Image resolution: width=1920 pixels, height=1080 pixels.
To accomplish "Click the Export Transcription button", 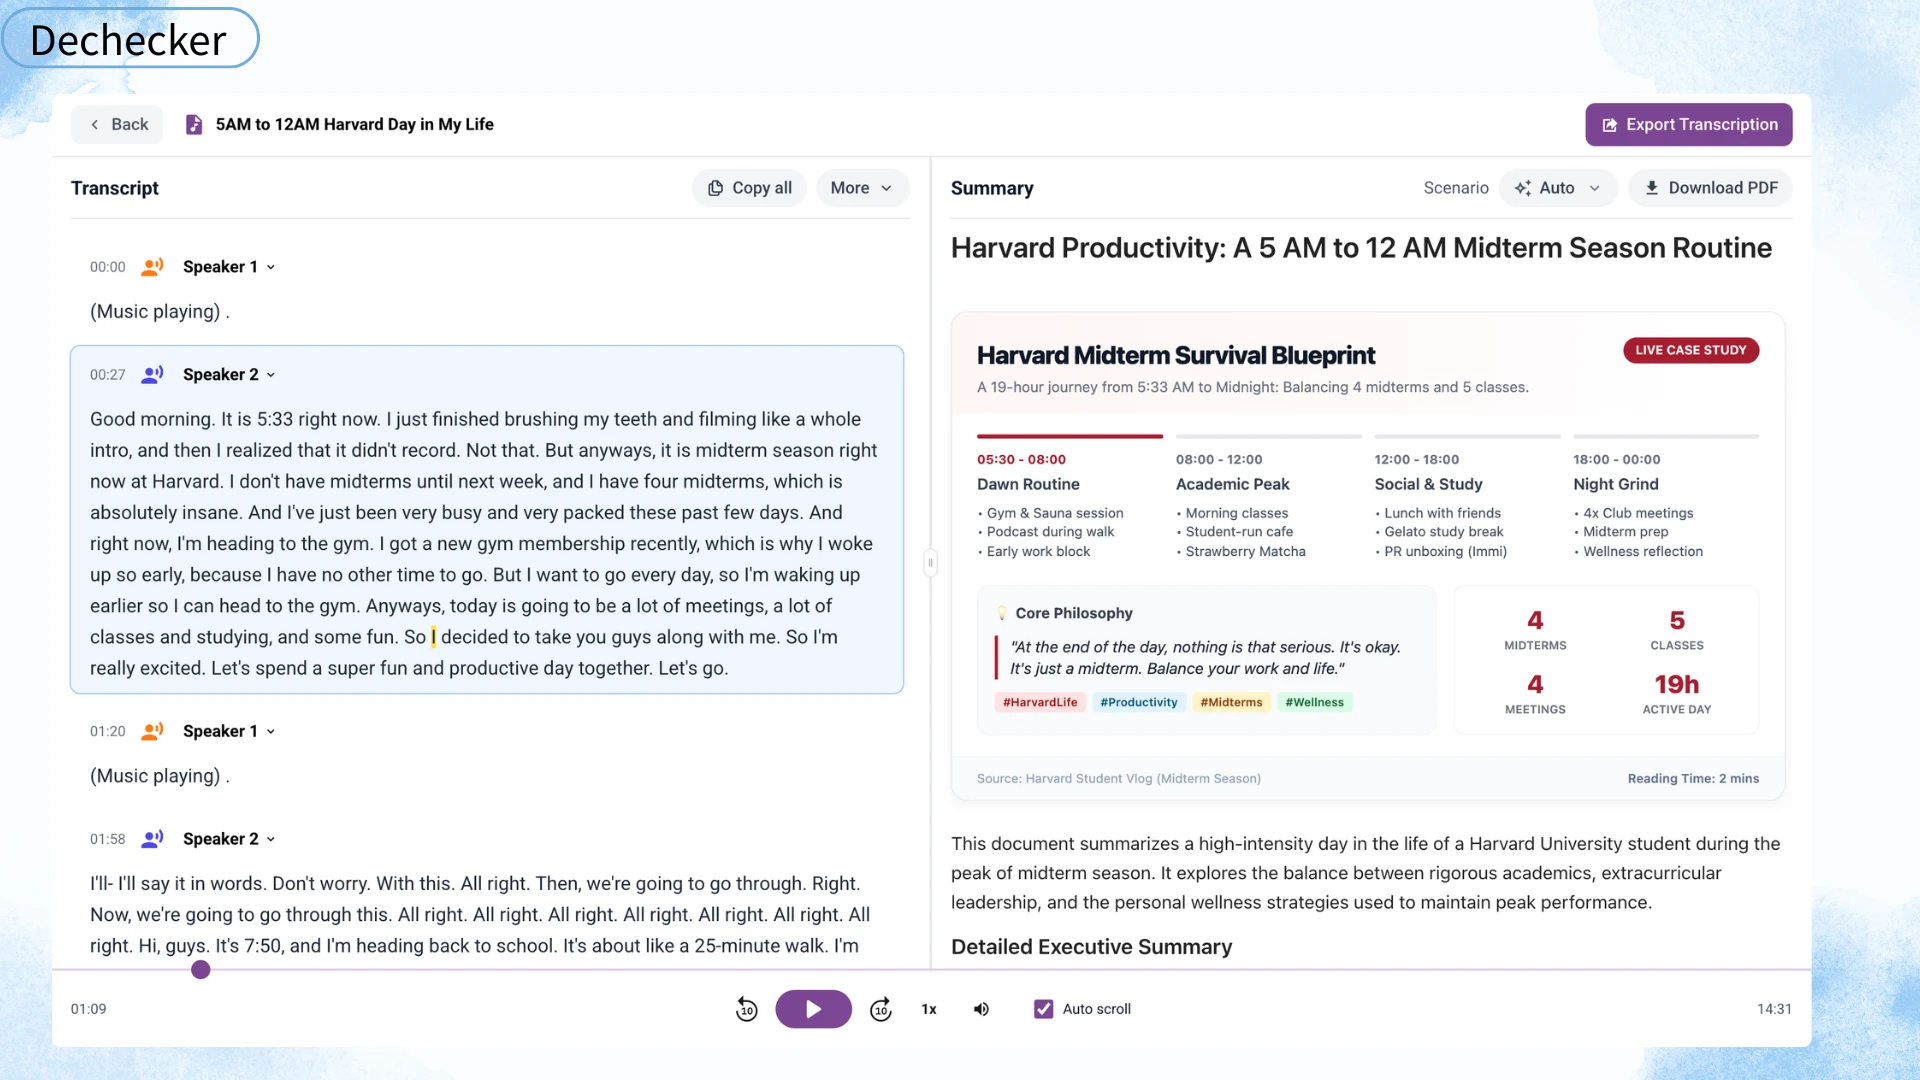I will (x=1688, y=125).
